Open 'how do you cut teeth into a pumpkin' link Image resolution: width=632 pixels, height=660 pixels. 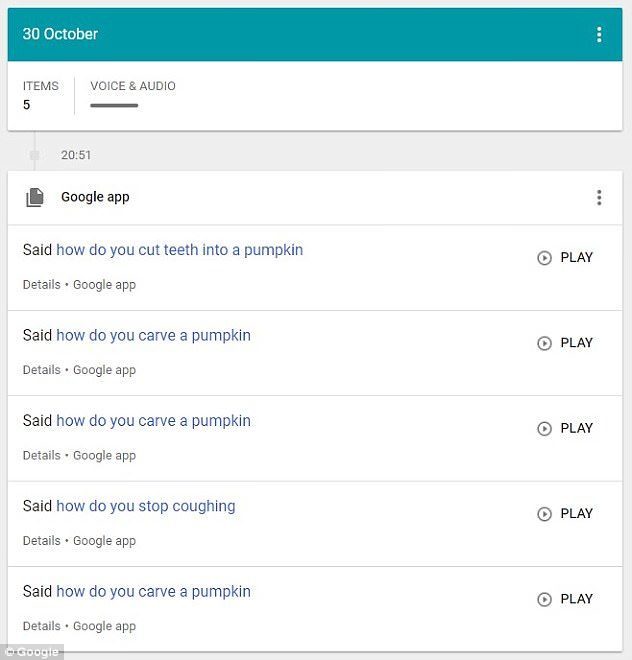point(180,250)
